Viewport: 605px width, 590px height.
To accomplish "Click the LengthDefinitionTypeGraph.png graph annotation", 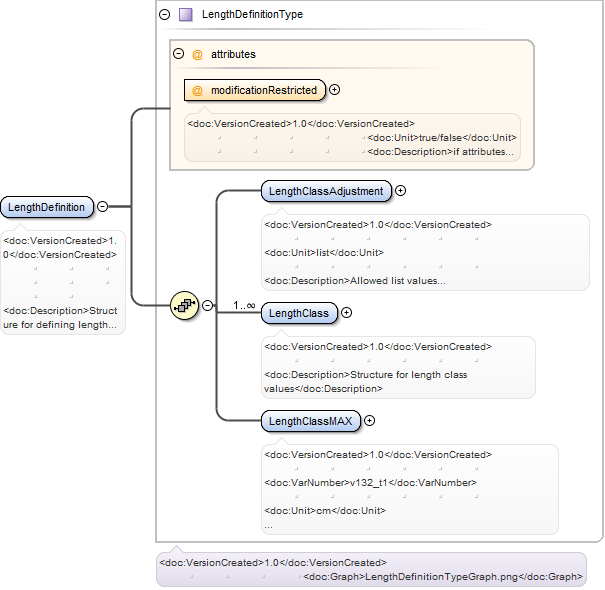I will (443, 577).
